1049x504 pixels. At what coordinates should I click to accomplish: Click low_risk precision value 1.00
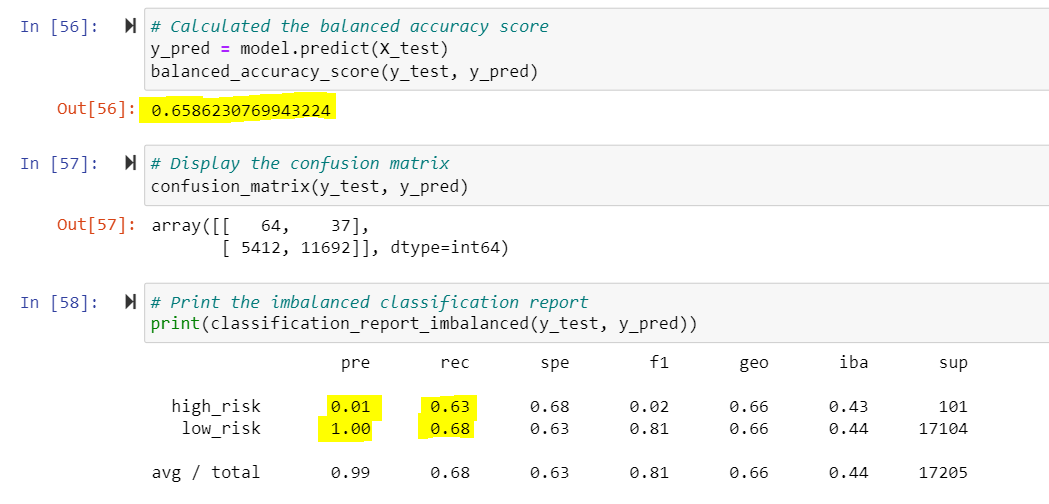coord(351,428)
